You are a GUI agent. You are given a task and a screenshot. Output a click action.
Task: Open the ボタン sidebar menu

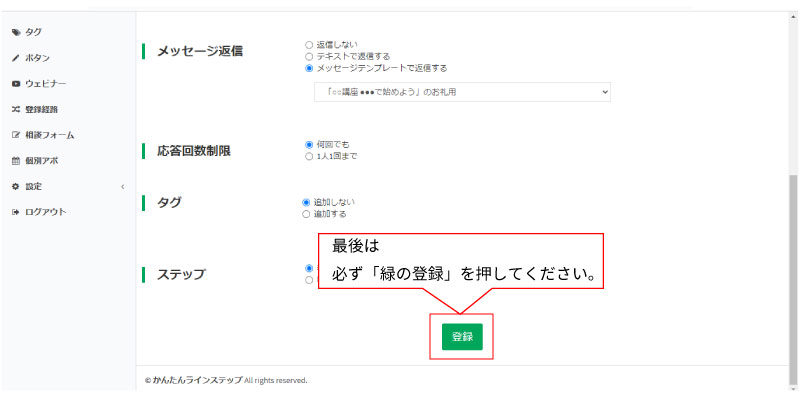pyautogui.click(x=37, y=58)
